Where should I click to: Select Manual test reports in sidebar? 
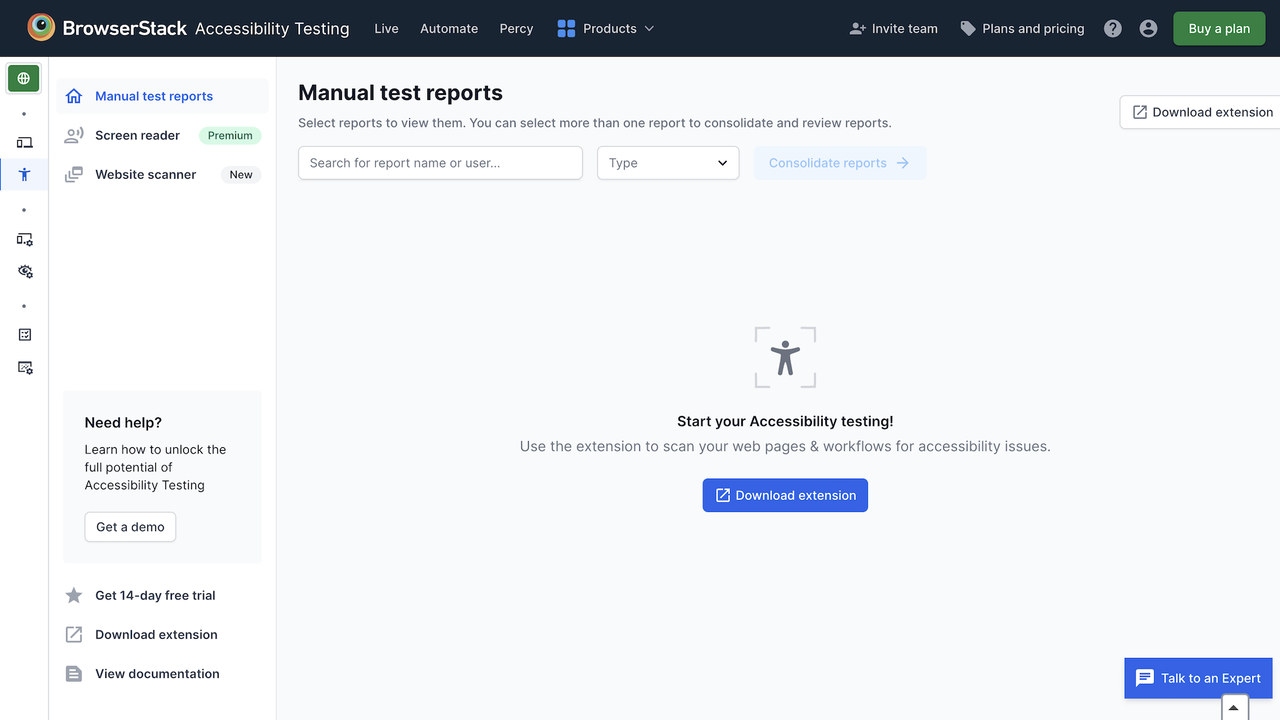point(154,96)
